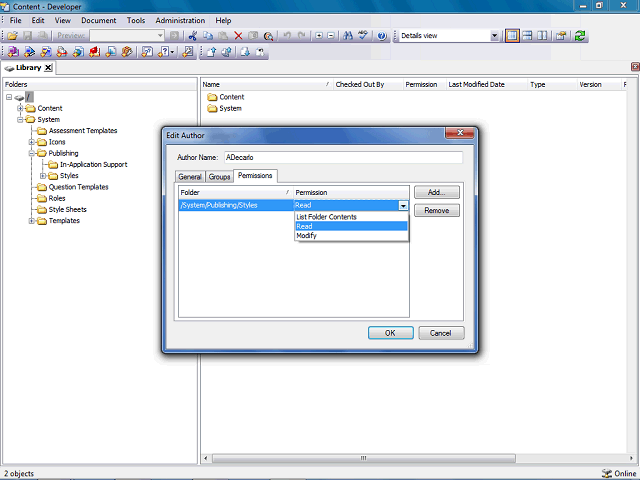Click the check in up-arrow document icon
The image size is (640, 480).
(211, 52)
